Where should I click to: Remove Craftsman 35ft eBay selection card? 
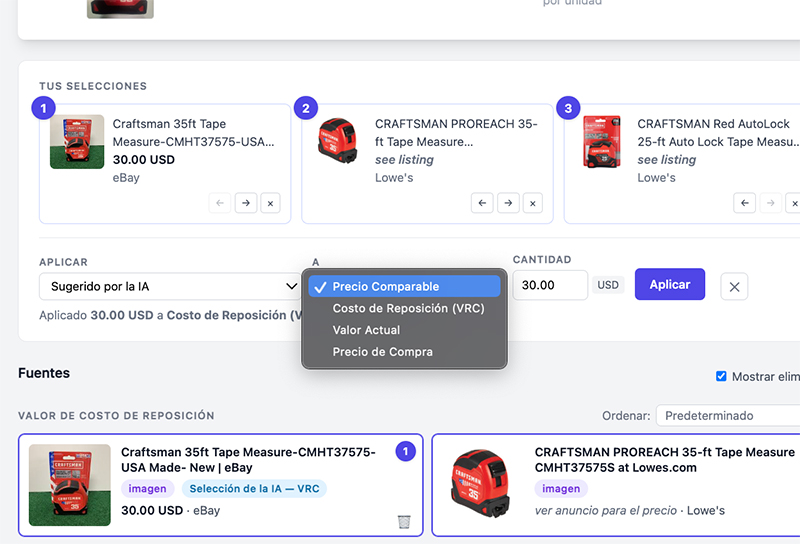coord(270,203)
